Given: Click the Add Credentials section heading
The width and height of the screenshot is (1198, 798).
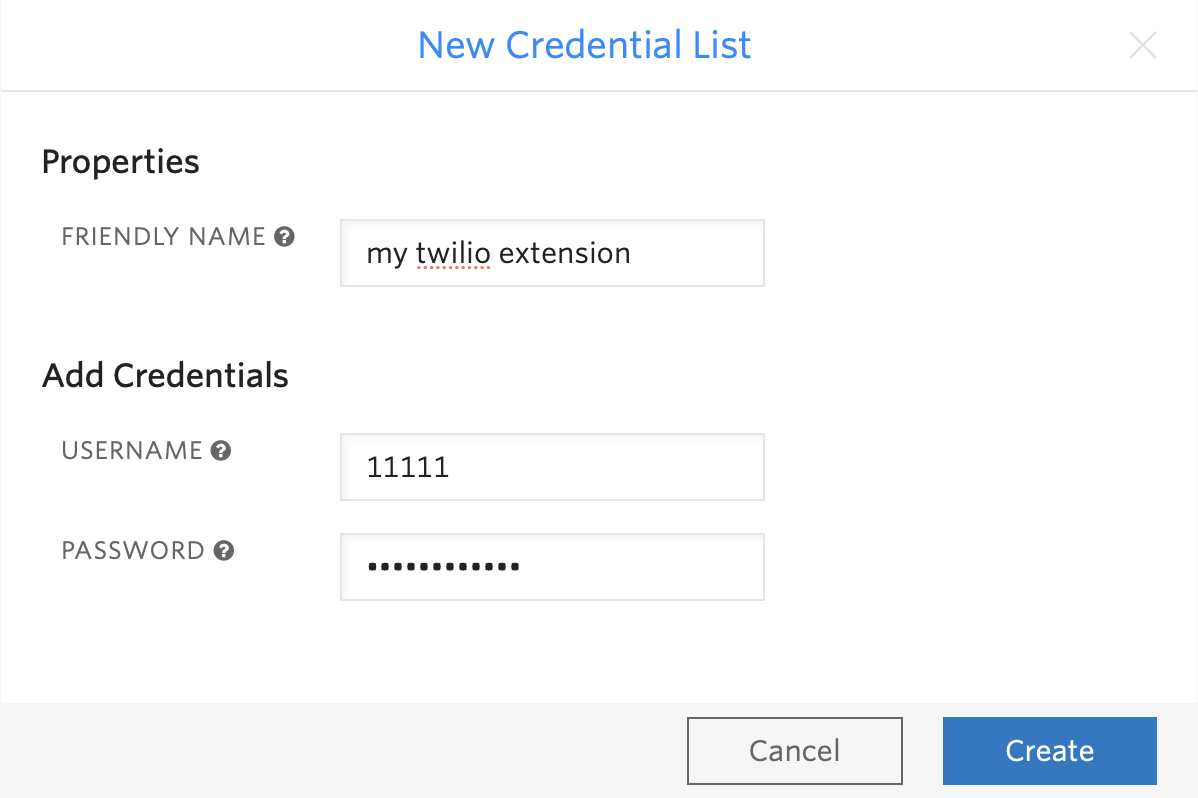Looking at the screenshot, I should (x=164, y=375).
